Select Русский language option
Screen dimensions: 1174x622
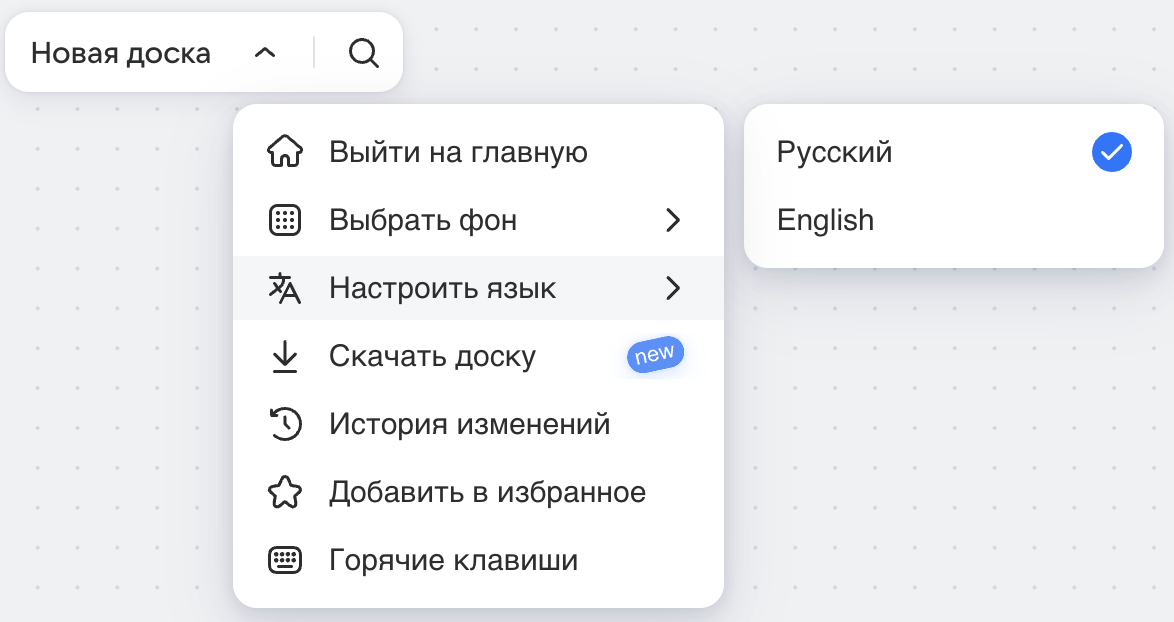click(x=954, y=152)
